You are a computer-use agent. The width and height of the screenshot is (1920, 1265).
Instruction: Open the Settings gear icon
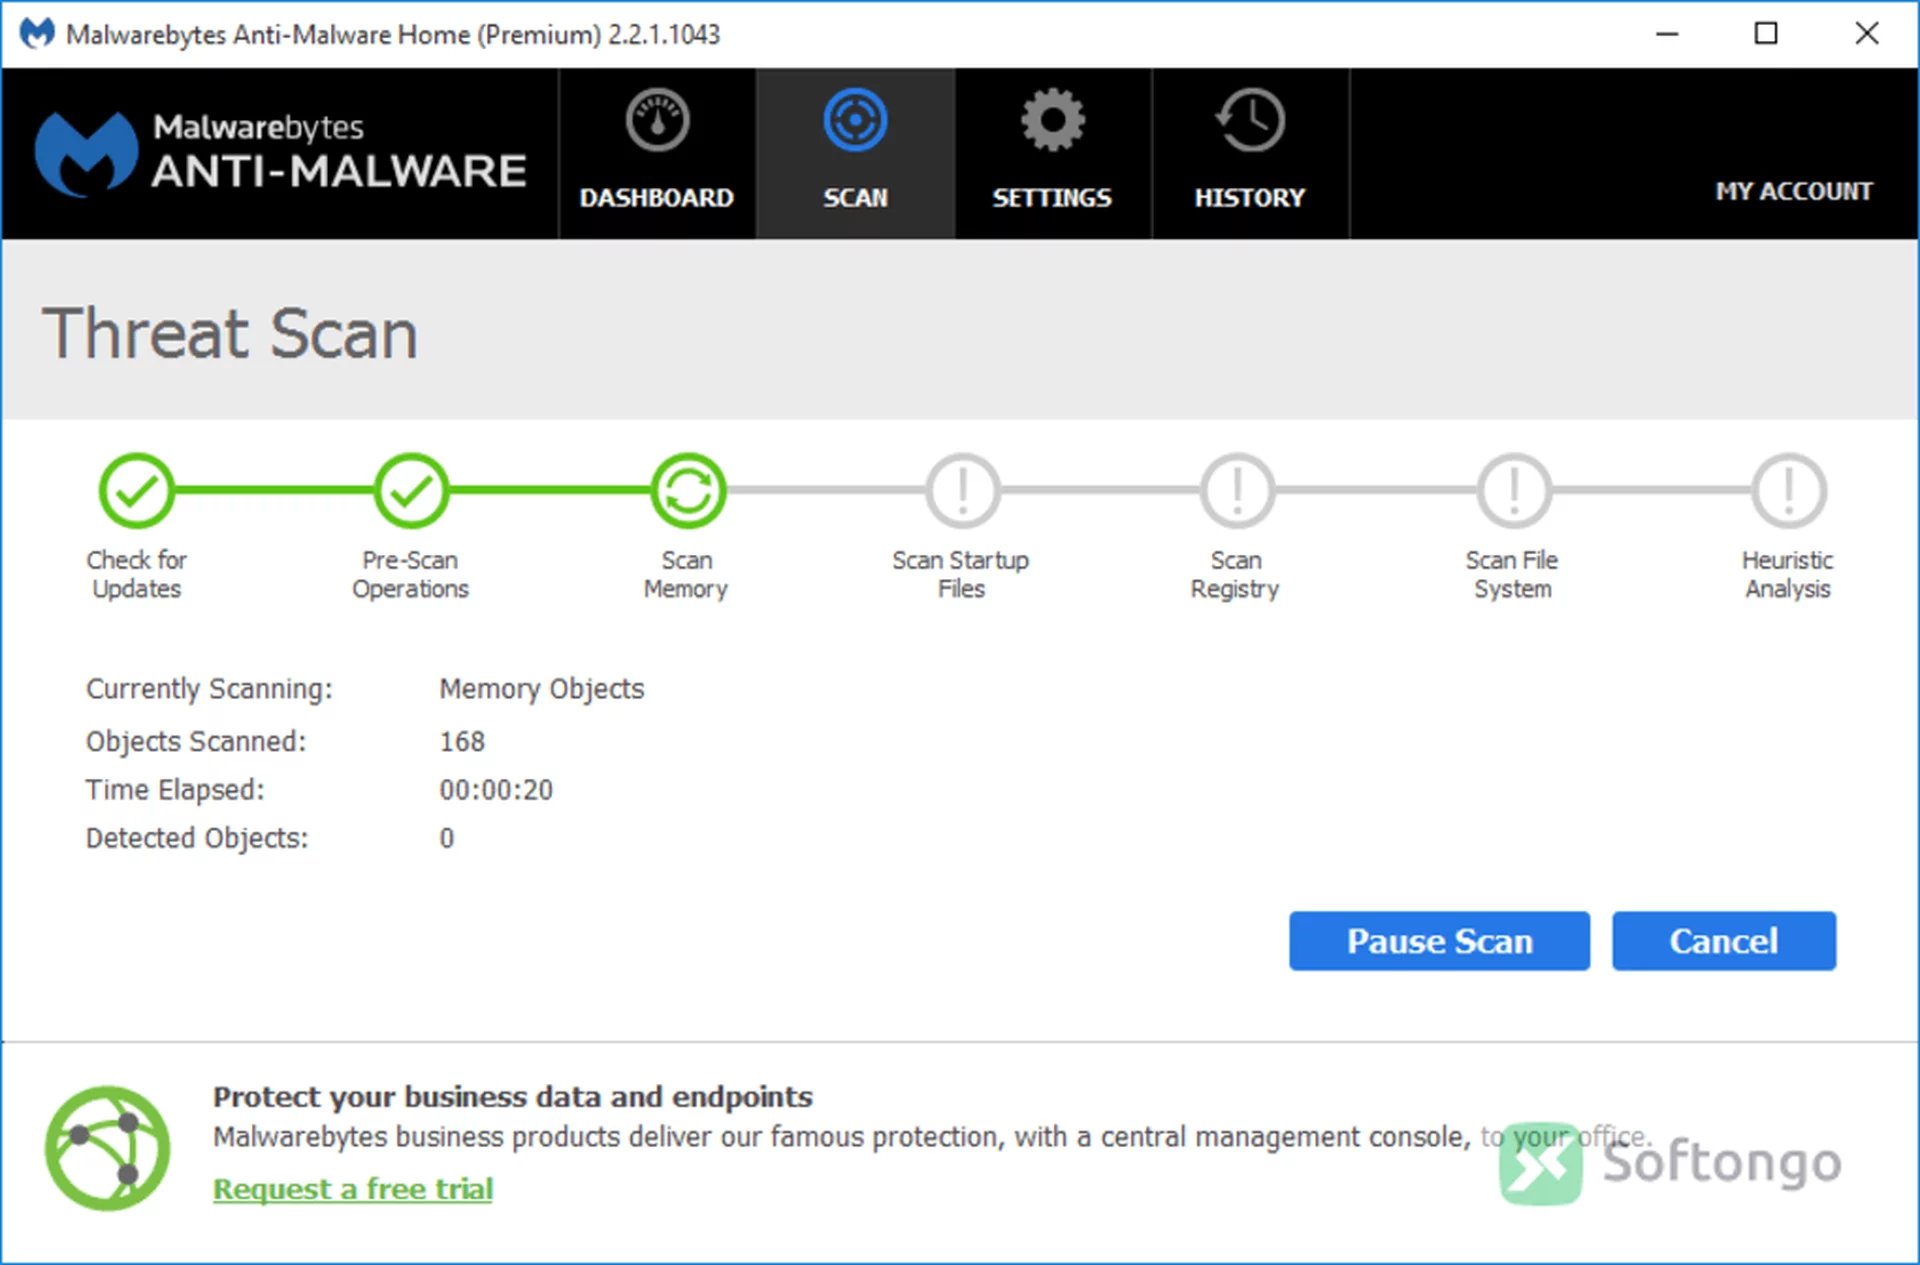(1052, 120)
